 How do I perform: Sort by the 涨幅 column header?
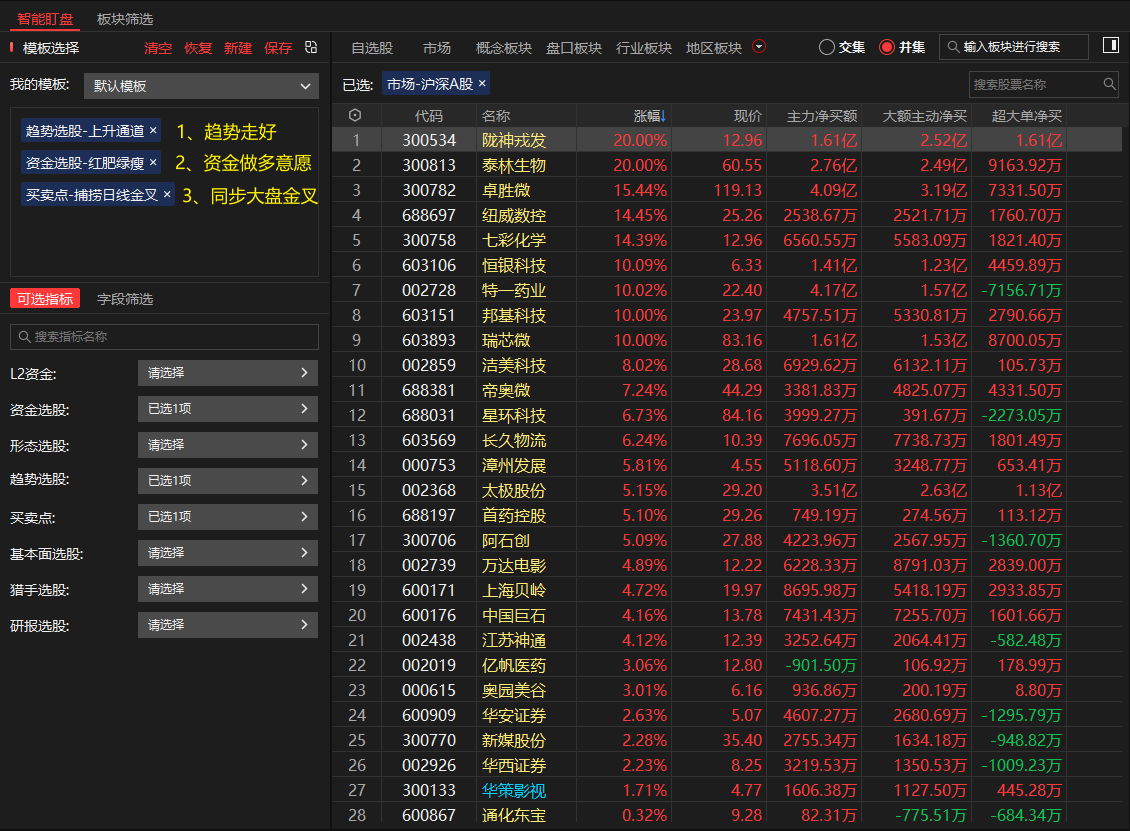[x=649, y=116]
